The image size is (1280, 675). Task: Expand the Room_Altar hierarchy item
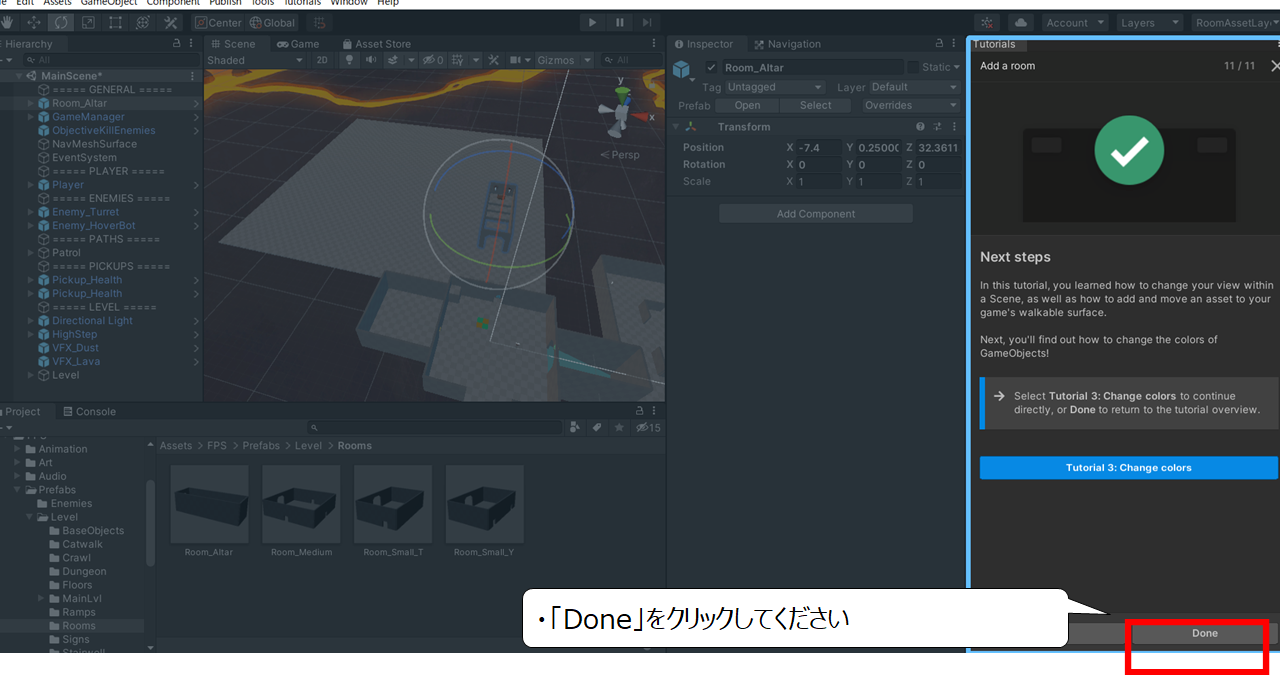point(30,103)
